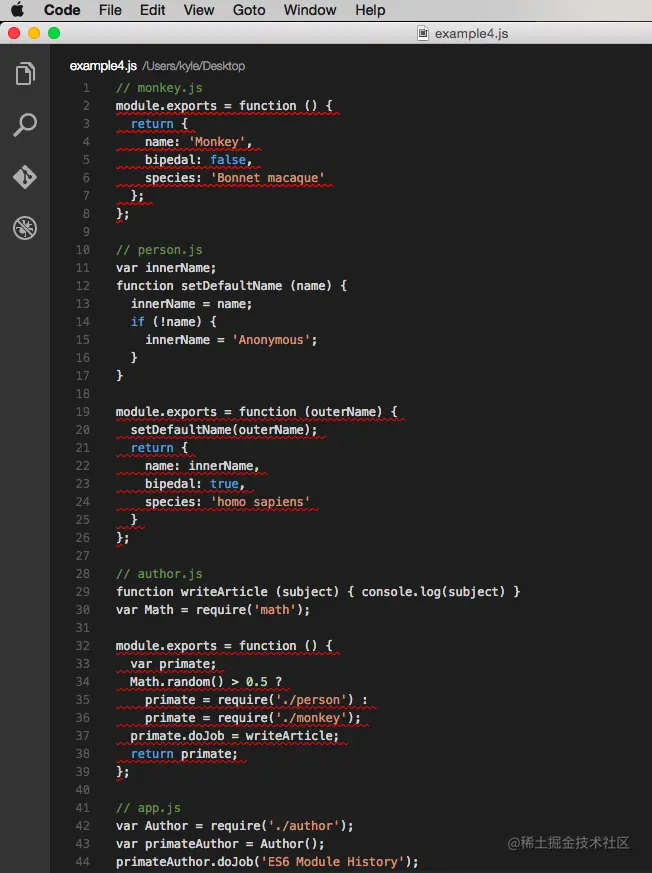Click 'function writeArticle (subject)' line

pyautogui.click(x=318, y=592)
